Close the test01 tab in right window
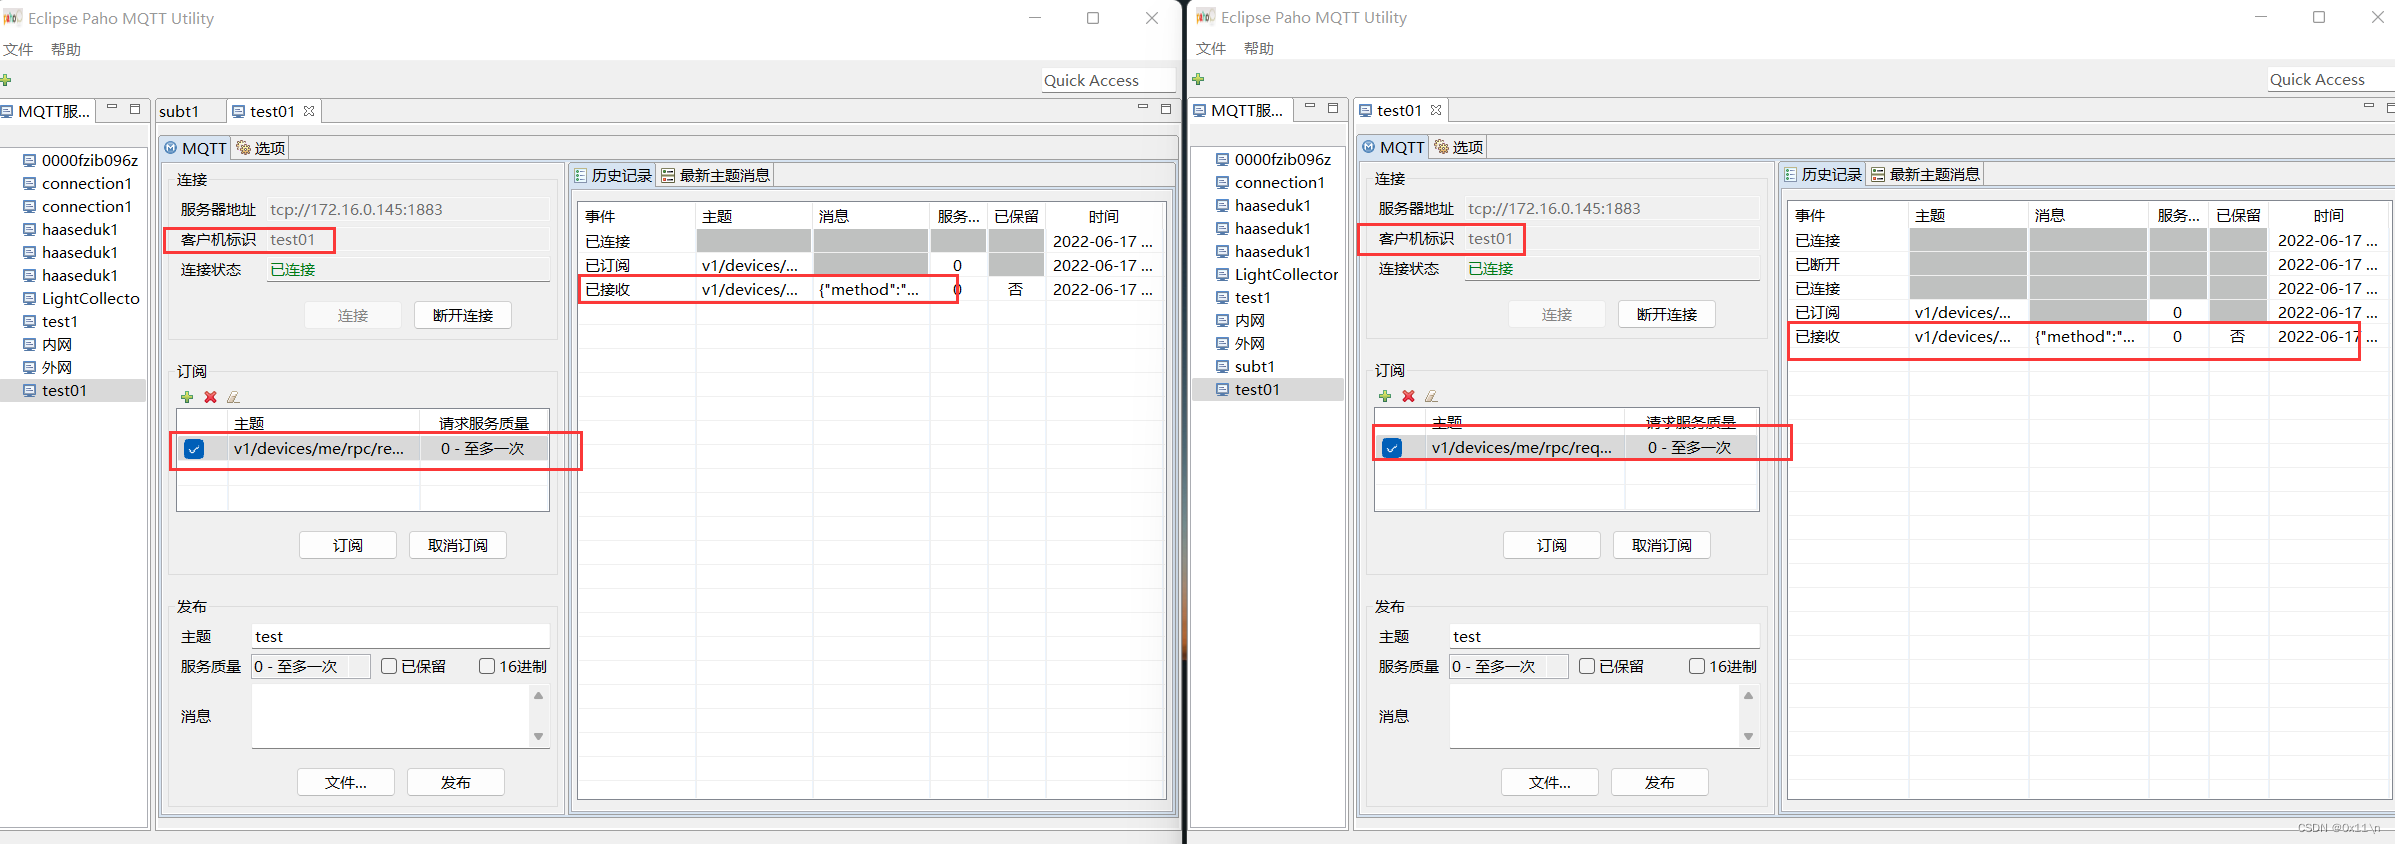The width and height of the screenshot is (2395, 844). pos(1436,110)
